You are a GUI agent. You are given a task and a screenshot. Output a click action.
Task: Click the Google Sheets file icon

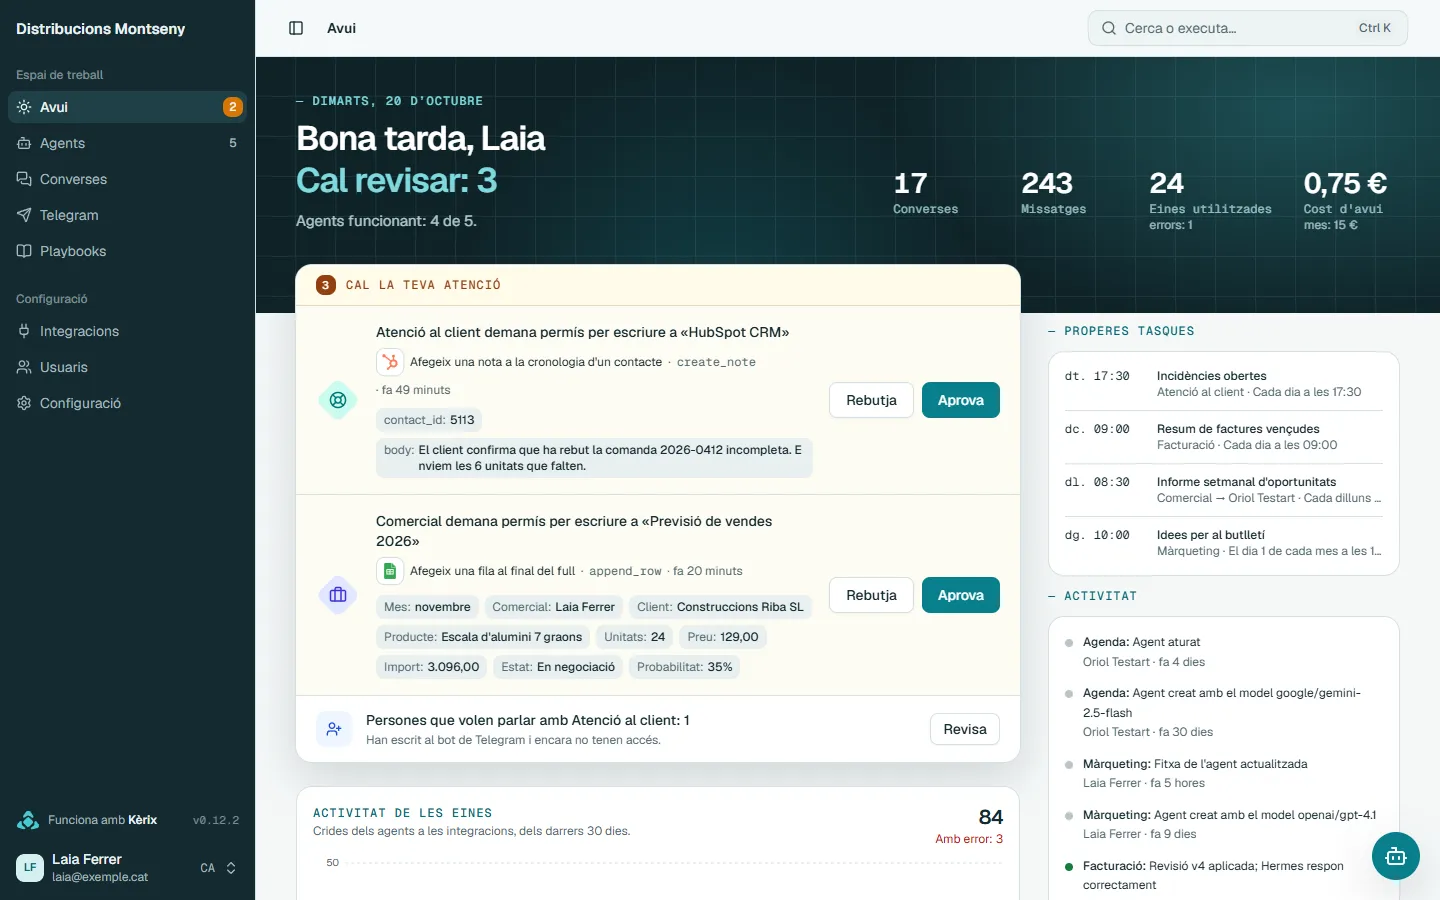pyautogui.click(x=390, y=571)
